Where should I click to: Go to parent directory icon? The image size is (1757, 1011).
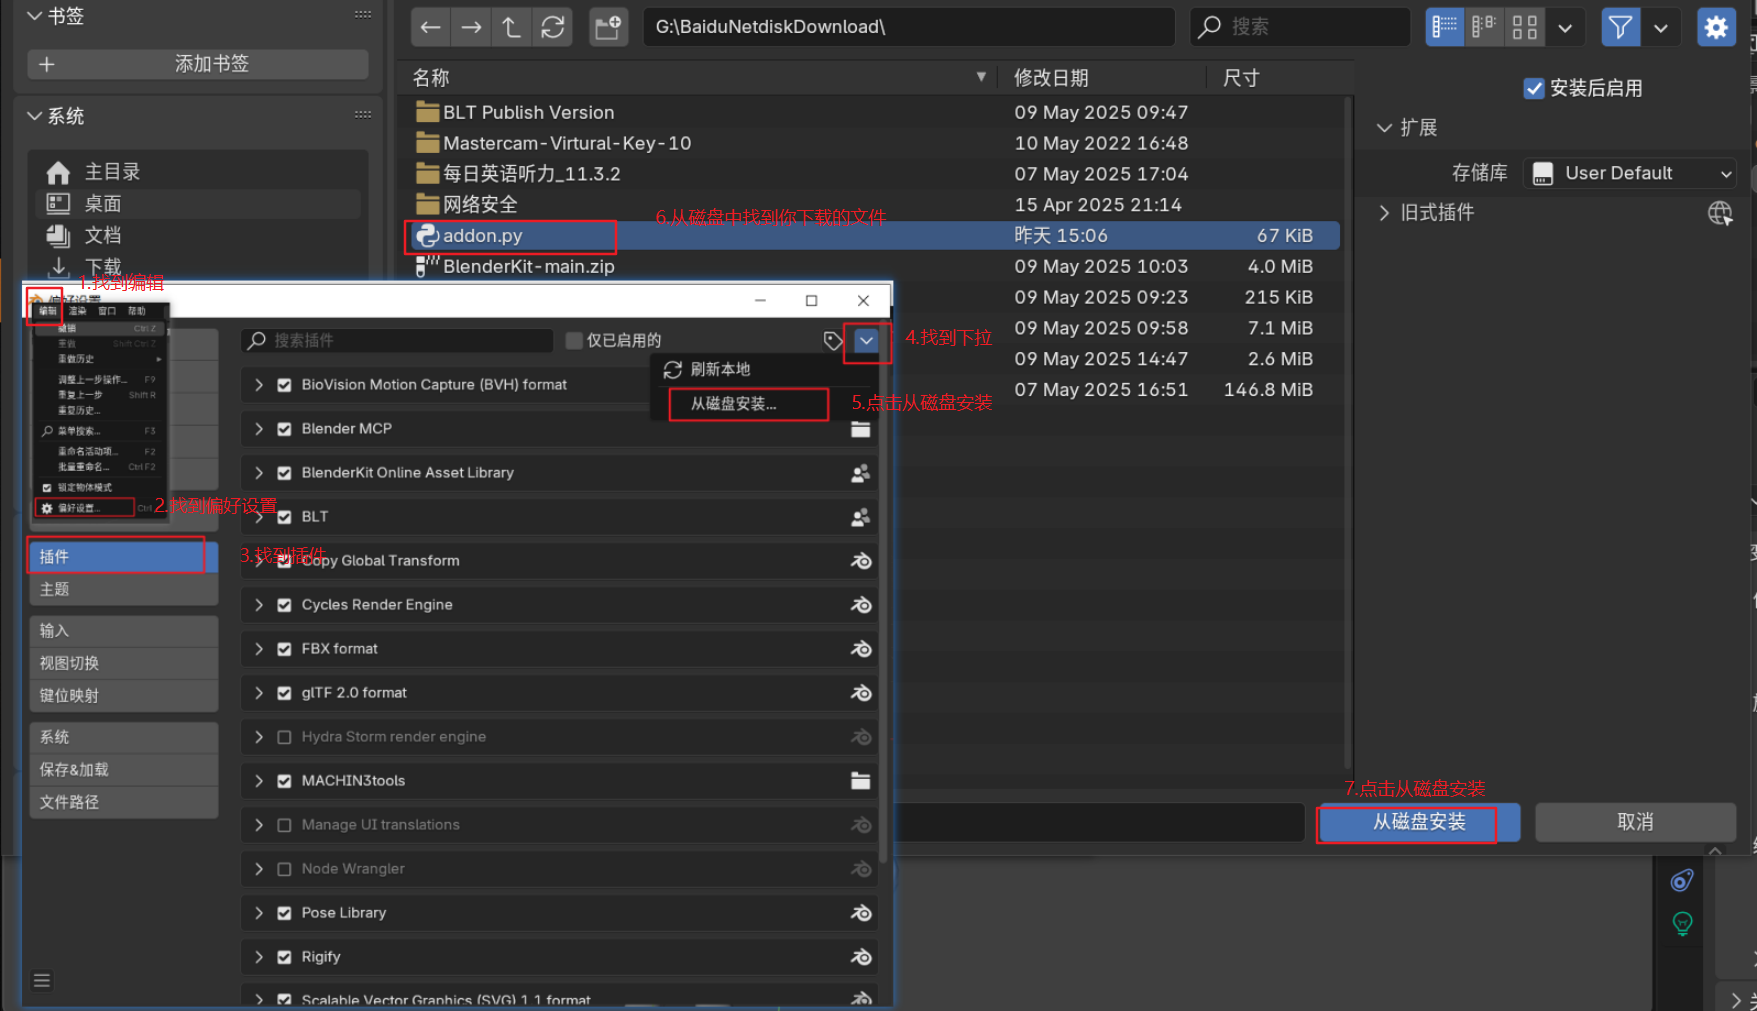pyautogui.click(x=511, y=27)
